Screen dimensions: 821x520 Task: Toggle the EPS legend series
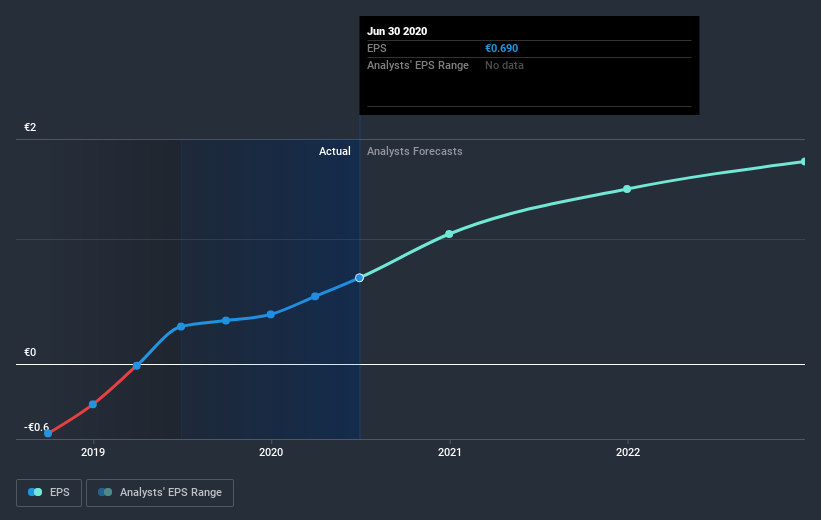49,492
